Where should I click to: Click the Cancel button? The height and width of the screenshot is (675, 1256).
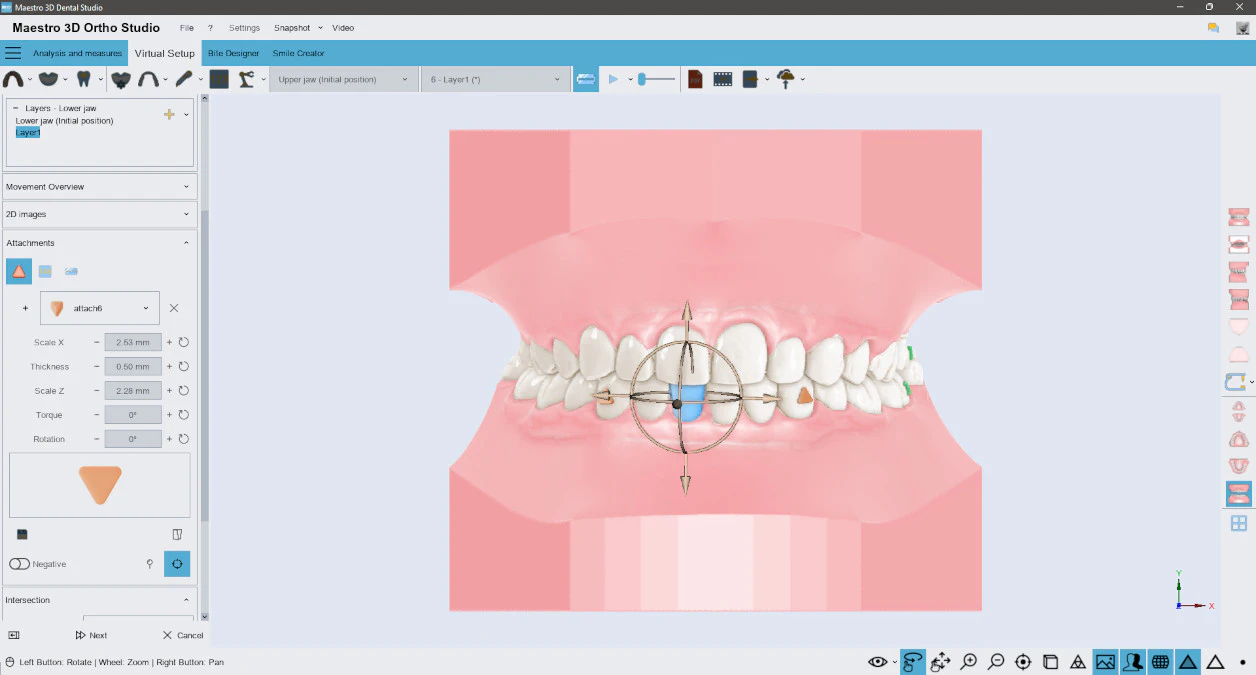click(x=182, y=635)
